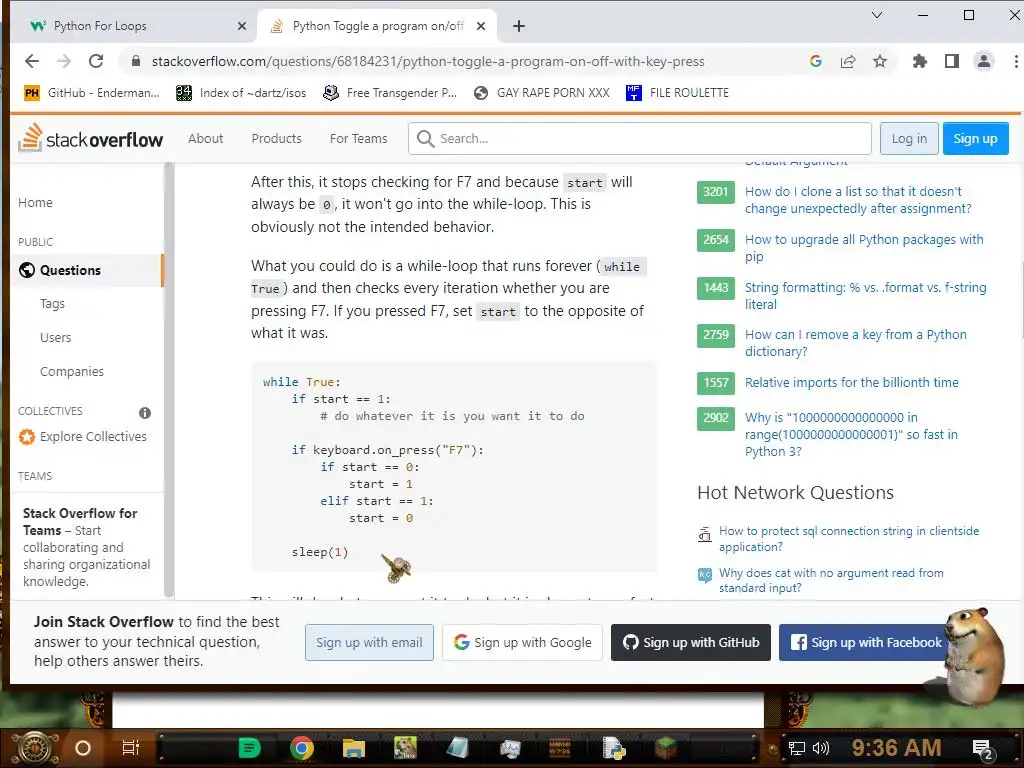Open 'String formatting: % vs. .format' question
Screen dimensions: 1024x768
tap(865, 296)
